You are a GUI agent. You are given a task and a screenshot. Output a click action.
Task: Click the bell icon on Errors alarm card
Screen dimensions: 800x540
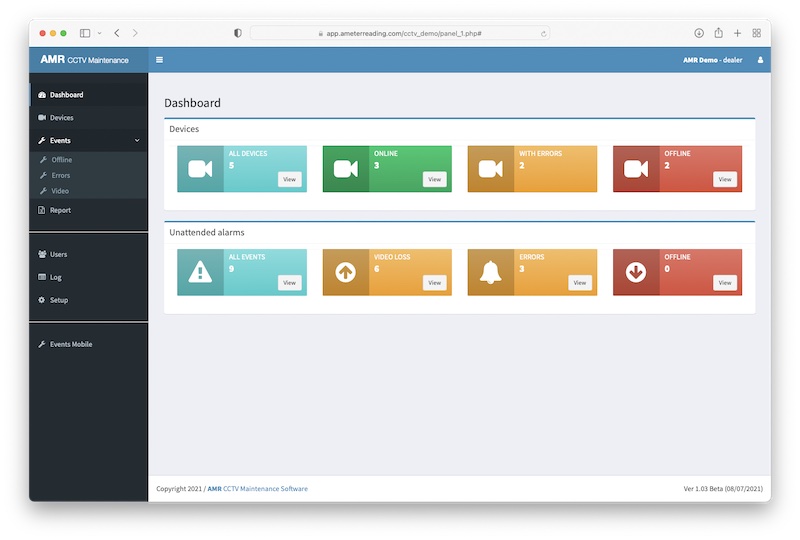[490, 272]
